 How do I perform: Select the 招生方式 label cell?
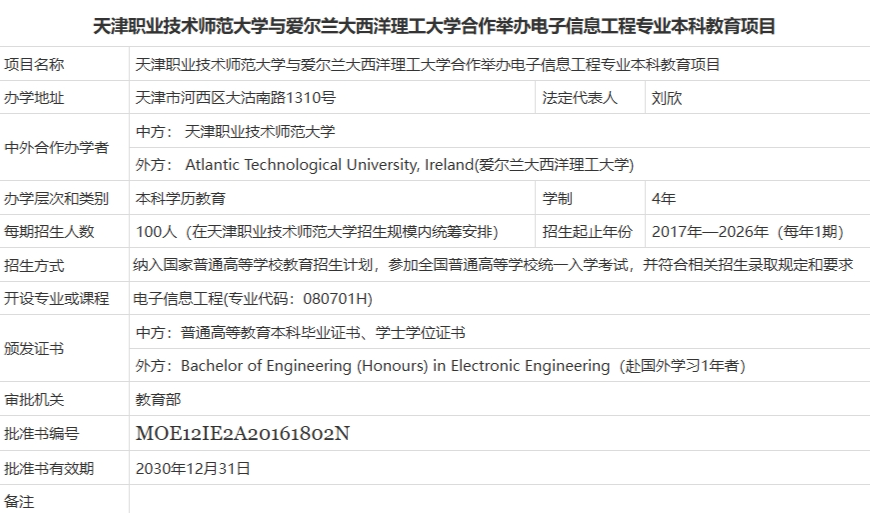pos(64,265)
